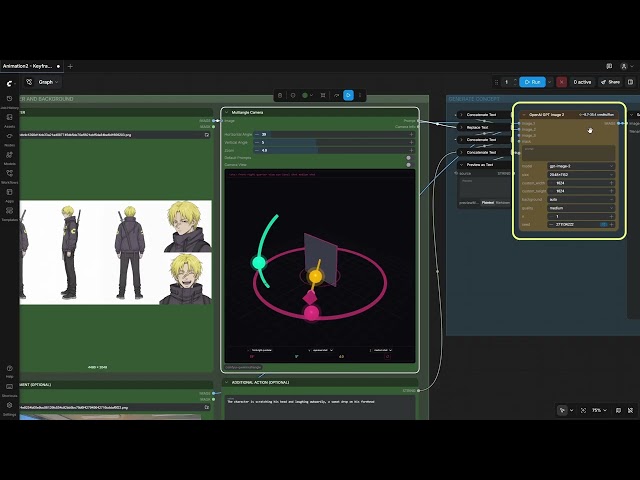
Task: Click the drag handle left of batch count
Action: pos(496,82)
